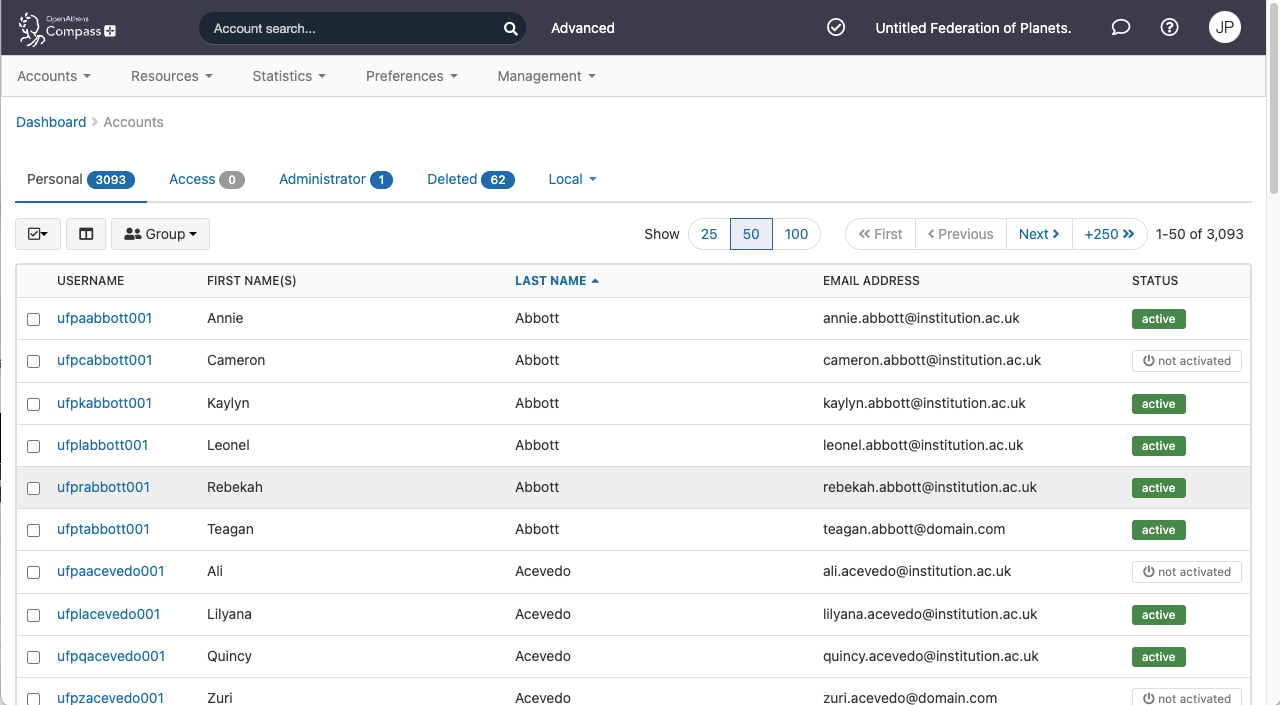The height and width of the screenshot is (705, 1280).
Task: Tick the checkbox for ufpaabbott001
Action: (x=34, y=319)
